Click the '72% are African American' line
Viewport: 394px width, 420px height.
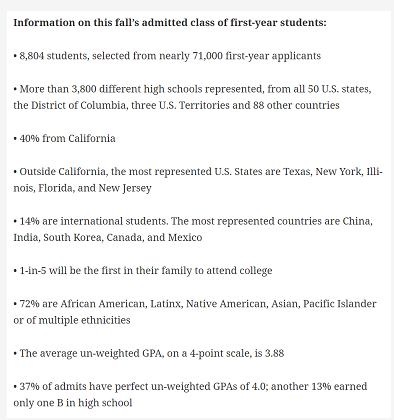(195, 304)
